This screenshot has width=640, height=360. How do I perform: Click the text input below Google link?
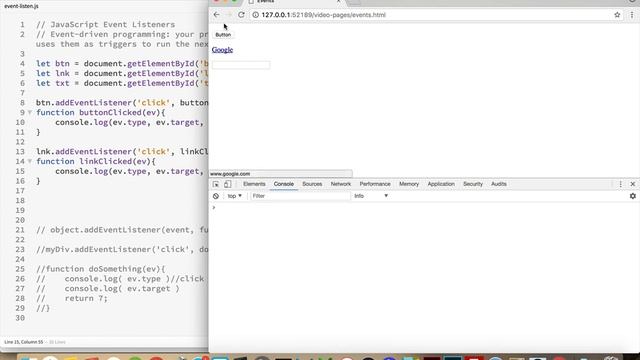tap(241, 65)
